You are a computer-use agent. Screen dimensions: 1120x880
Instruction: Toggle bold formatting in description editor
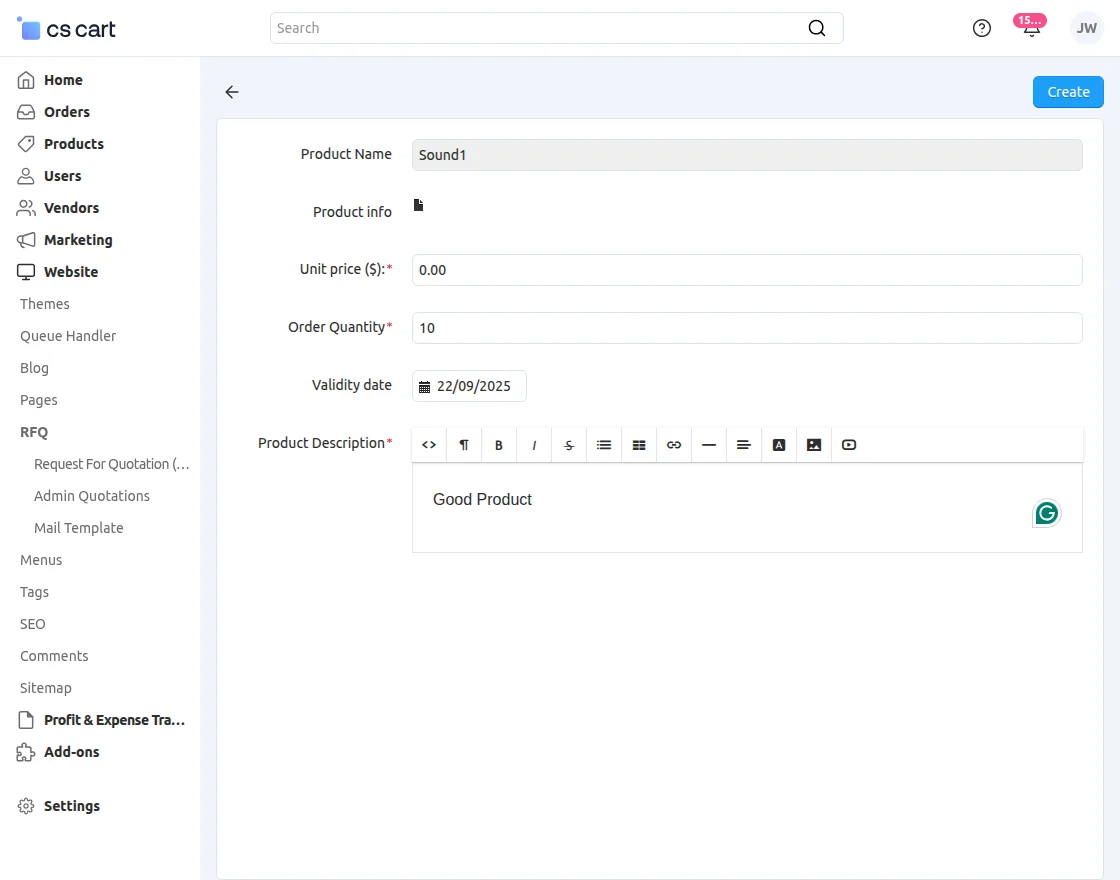[x=499, y=445]
